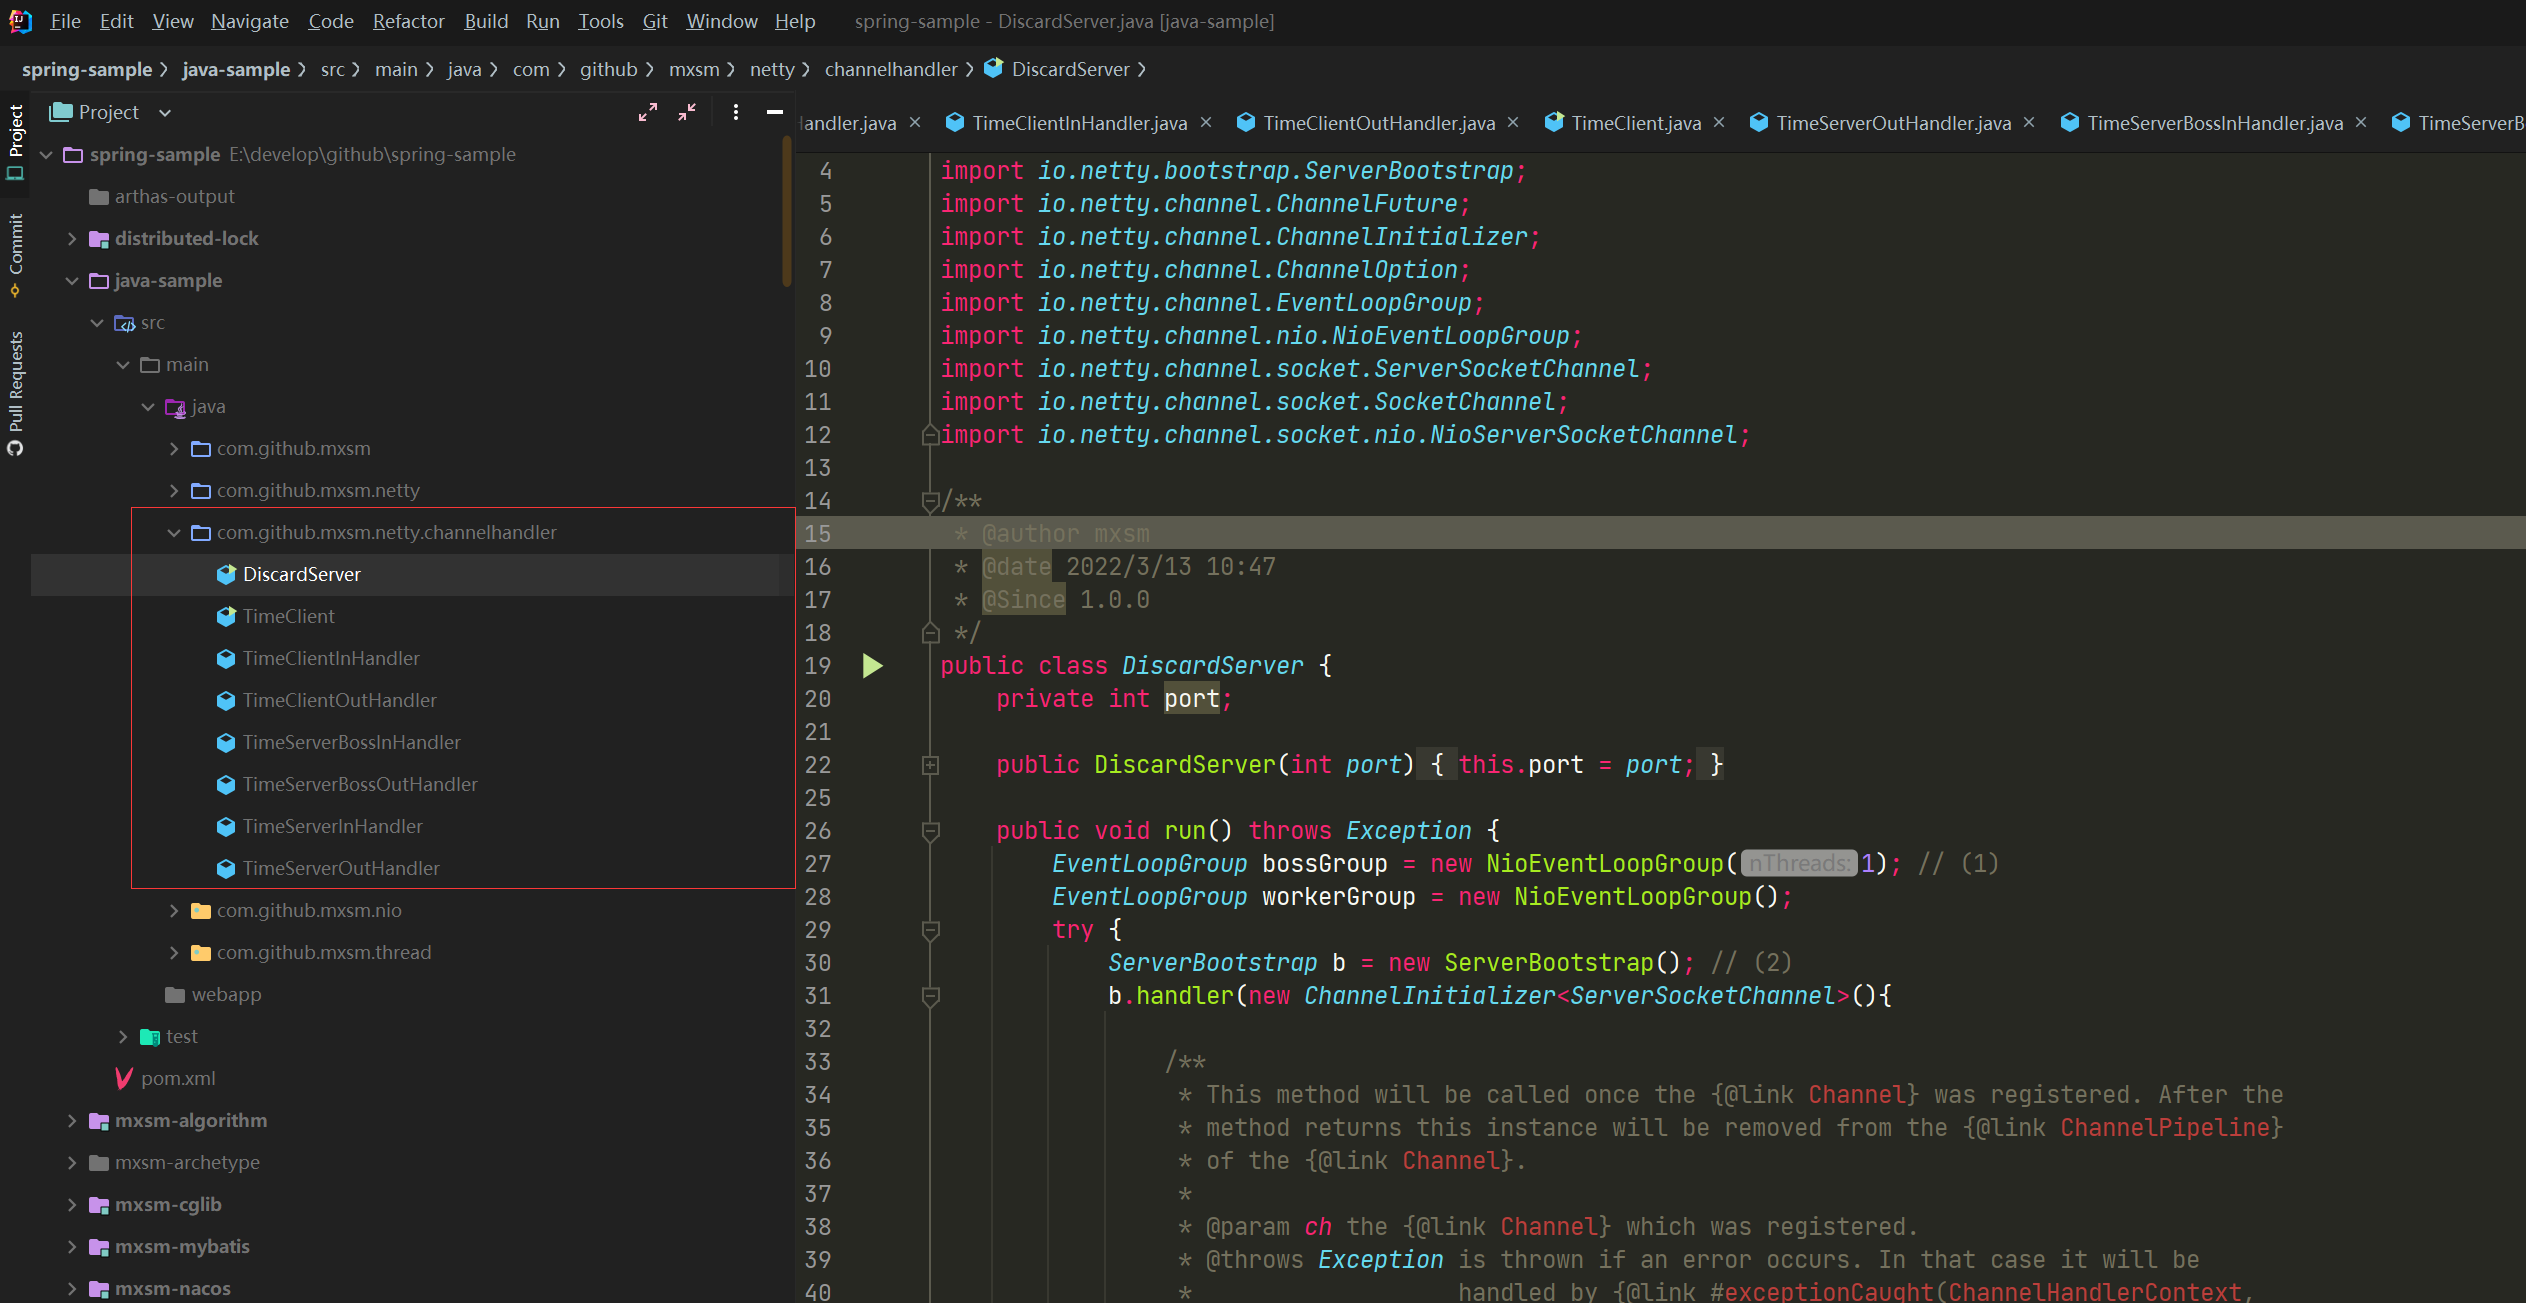Screen dimensions: 2526x1303
Task: Toggle fold on DiscardServer constructor
Action: point(930,765)
